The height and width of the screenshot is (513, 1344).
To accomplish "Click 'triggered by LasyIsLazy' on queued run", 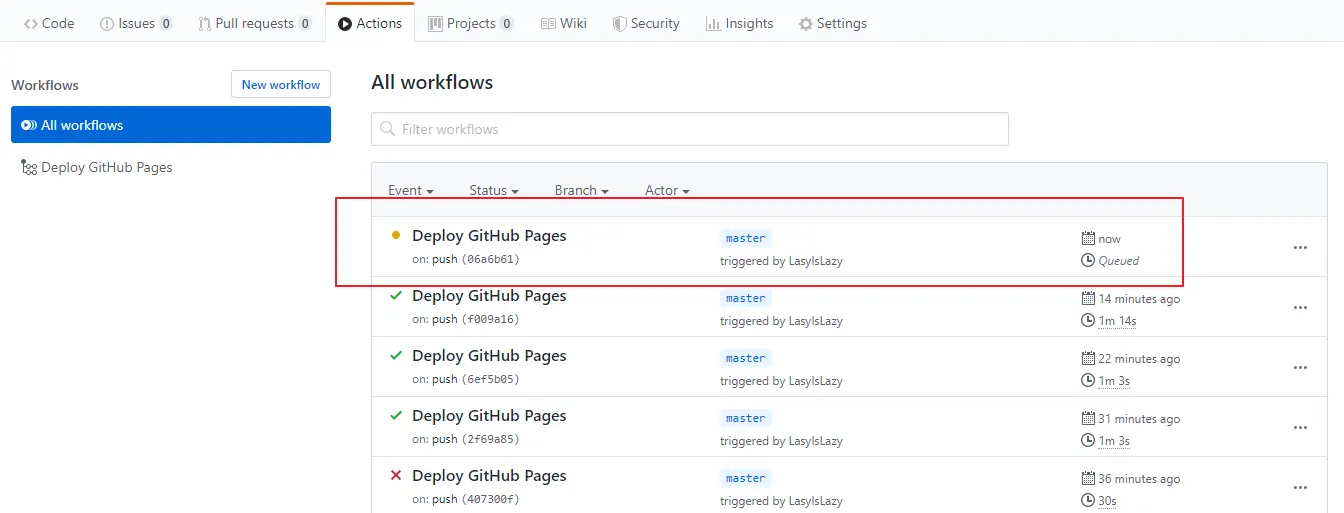I will click(781, 261).
